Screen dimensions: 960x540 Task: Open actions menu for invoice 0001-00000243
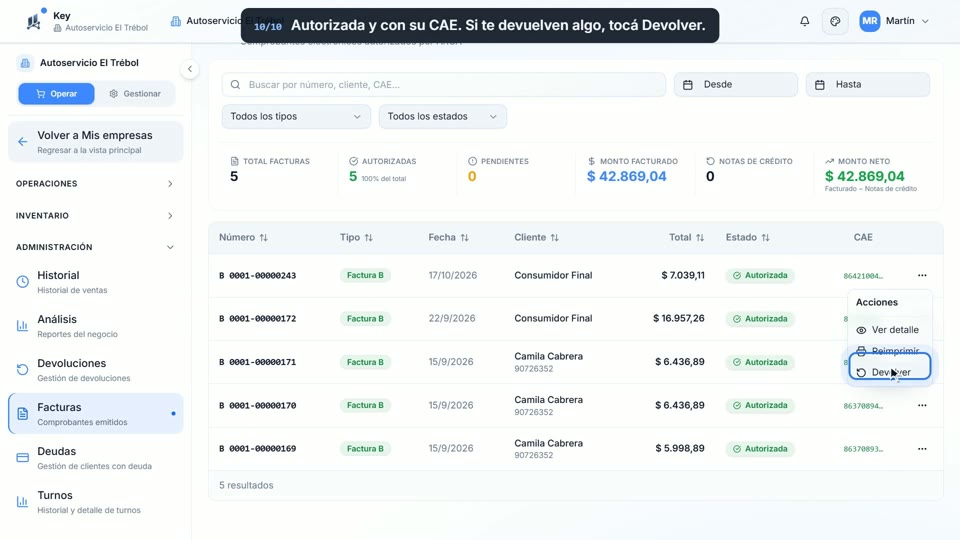[922, 276]
